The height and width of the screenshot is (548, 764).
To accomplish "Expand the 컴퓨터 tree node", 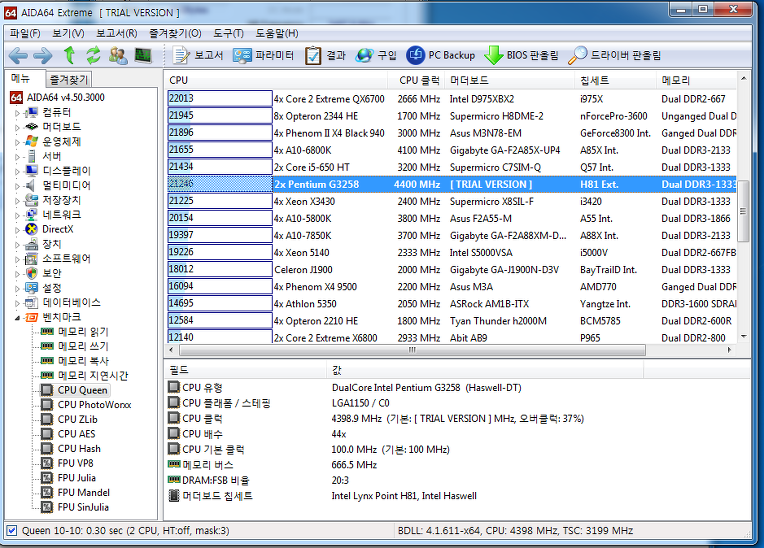I will point(17,113).
